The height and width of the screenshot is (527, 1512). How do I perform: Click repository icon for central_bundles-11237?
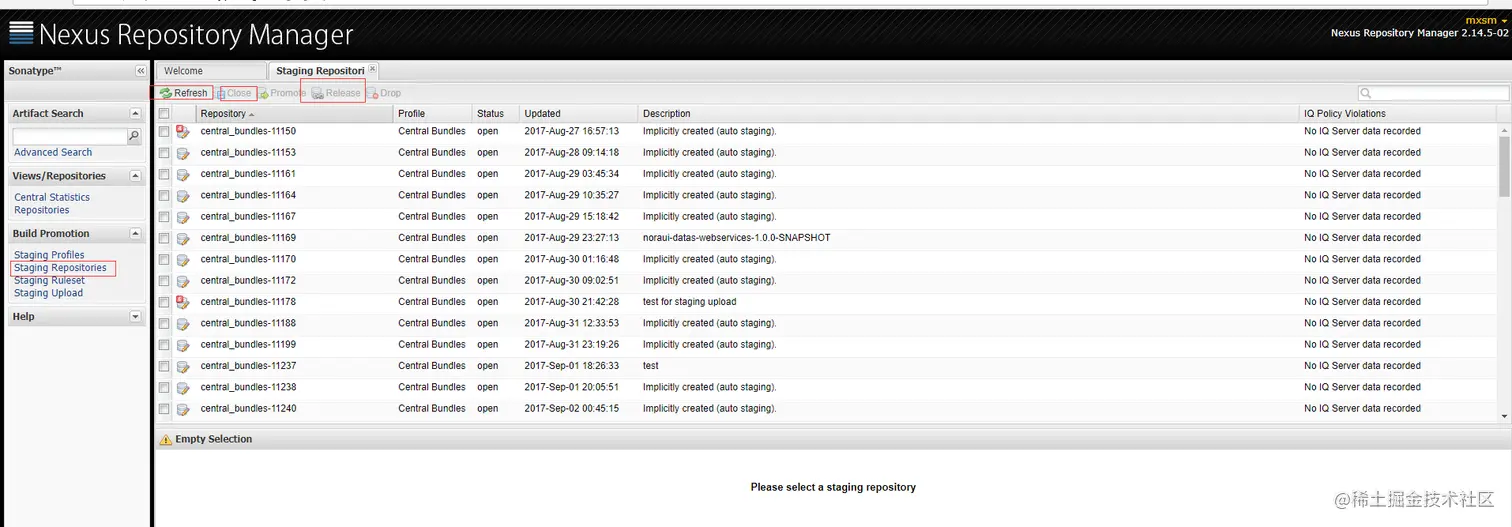click(x=183, y=366)
